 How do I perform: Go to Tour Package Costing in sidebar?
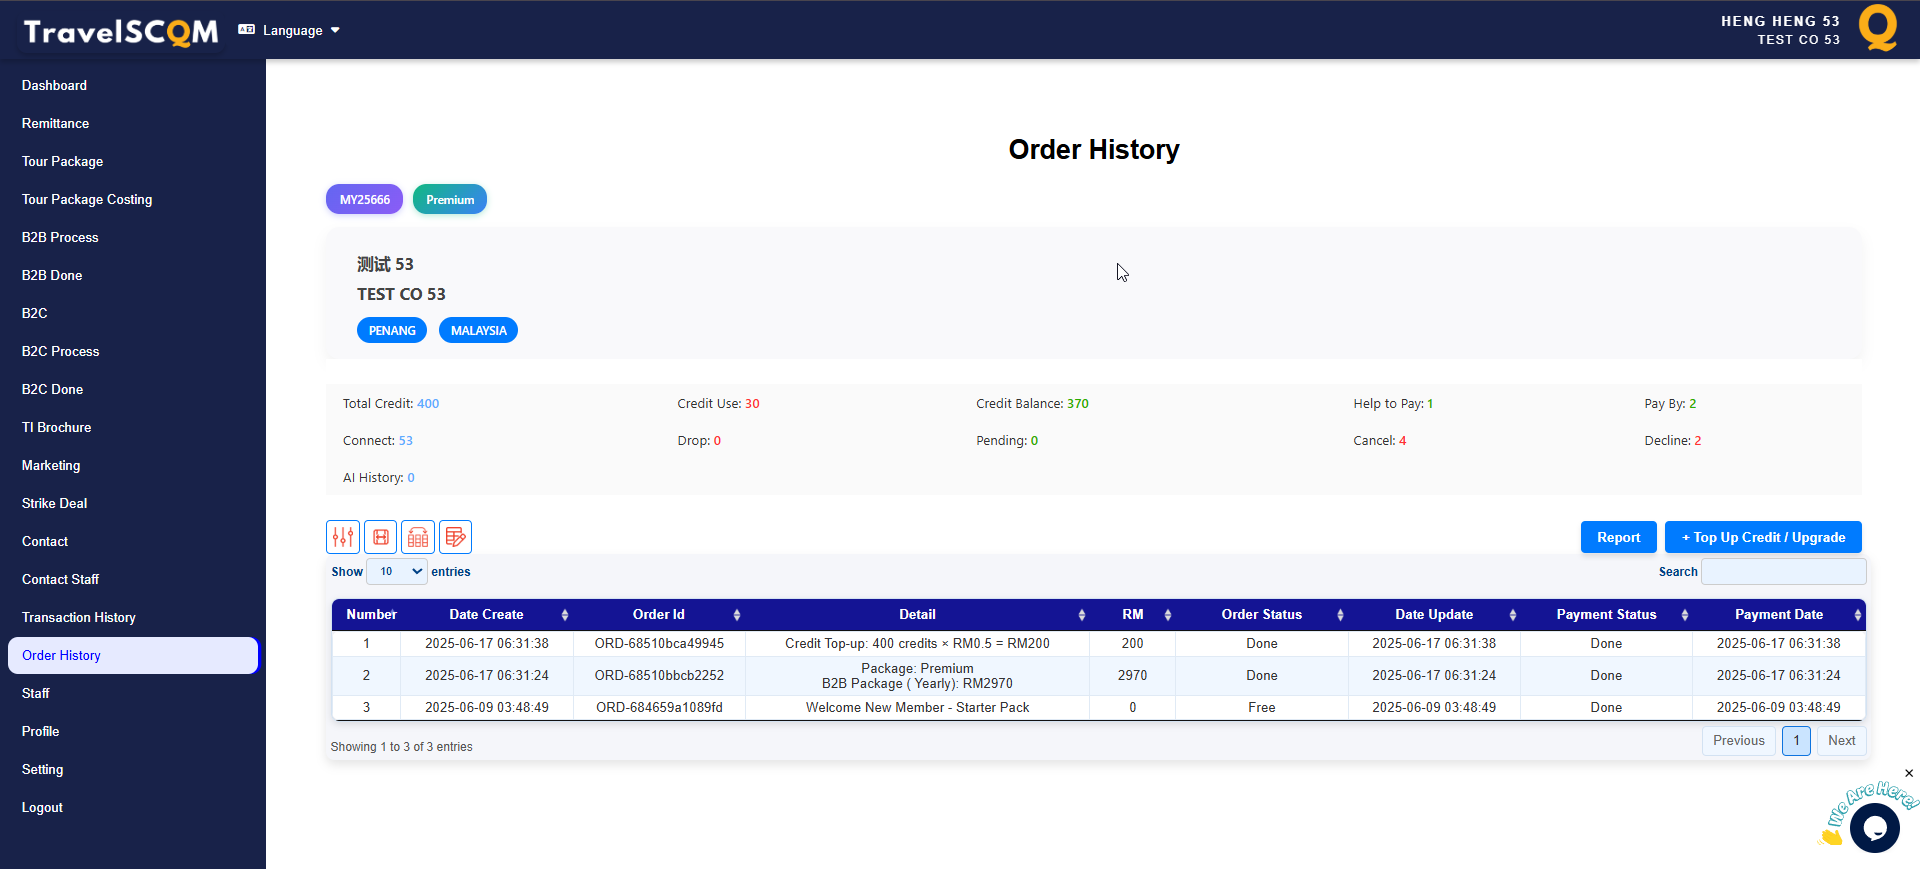(x=87, y=199)
